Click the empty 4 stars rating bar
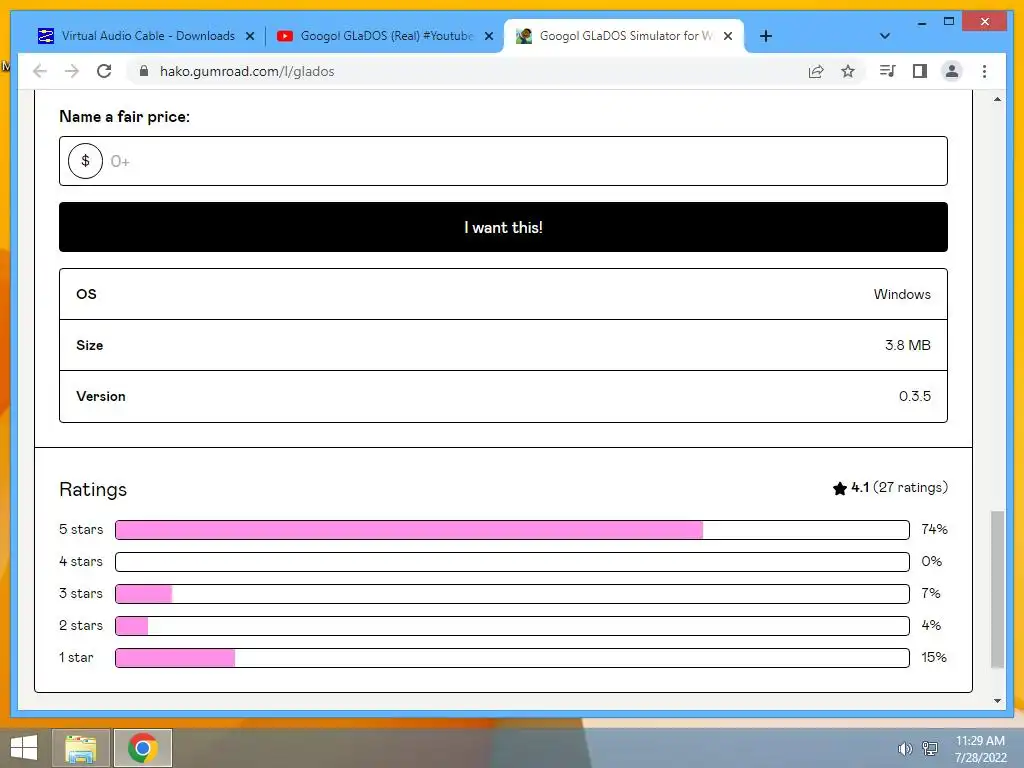This screenshot has height=768, width=1024. click(512, 562)
